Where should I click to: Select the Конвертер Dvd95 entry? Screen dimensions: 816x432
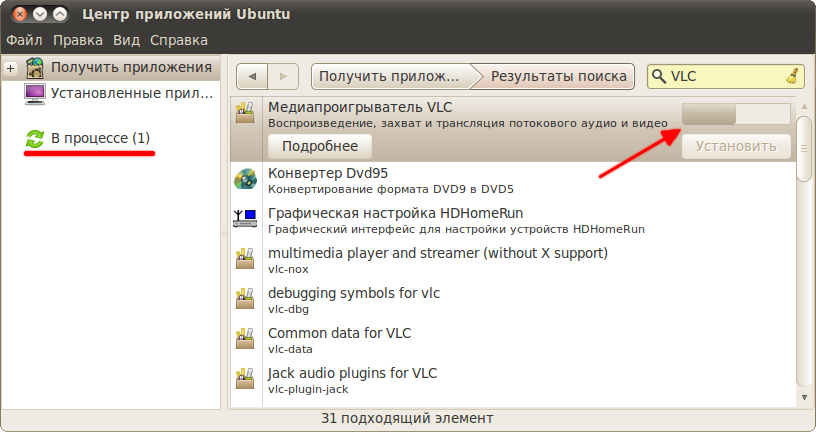click(x=513, y=181)
